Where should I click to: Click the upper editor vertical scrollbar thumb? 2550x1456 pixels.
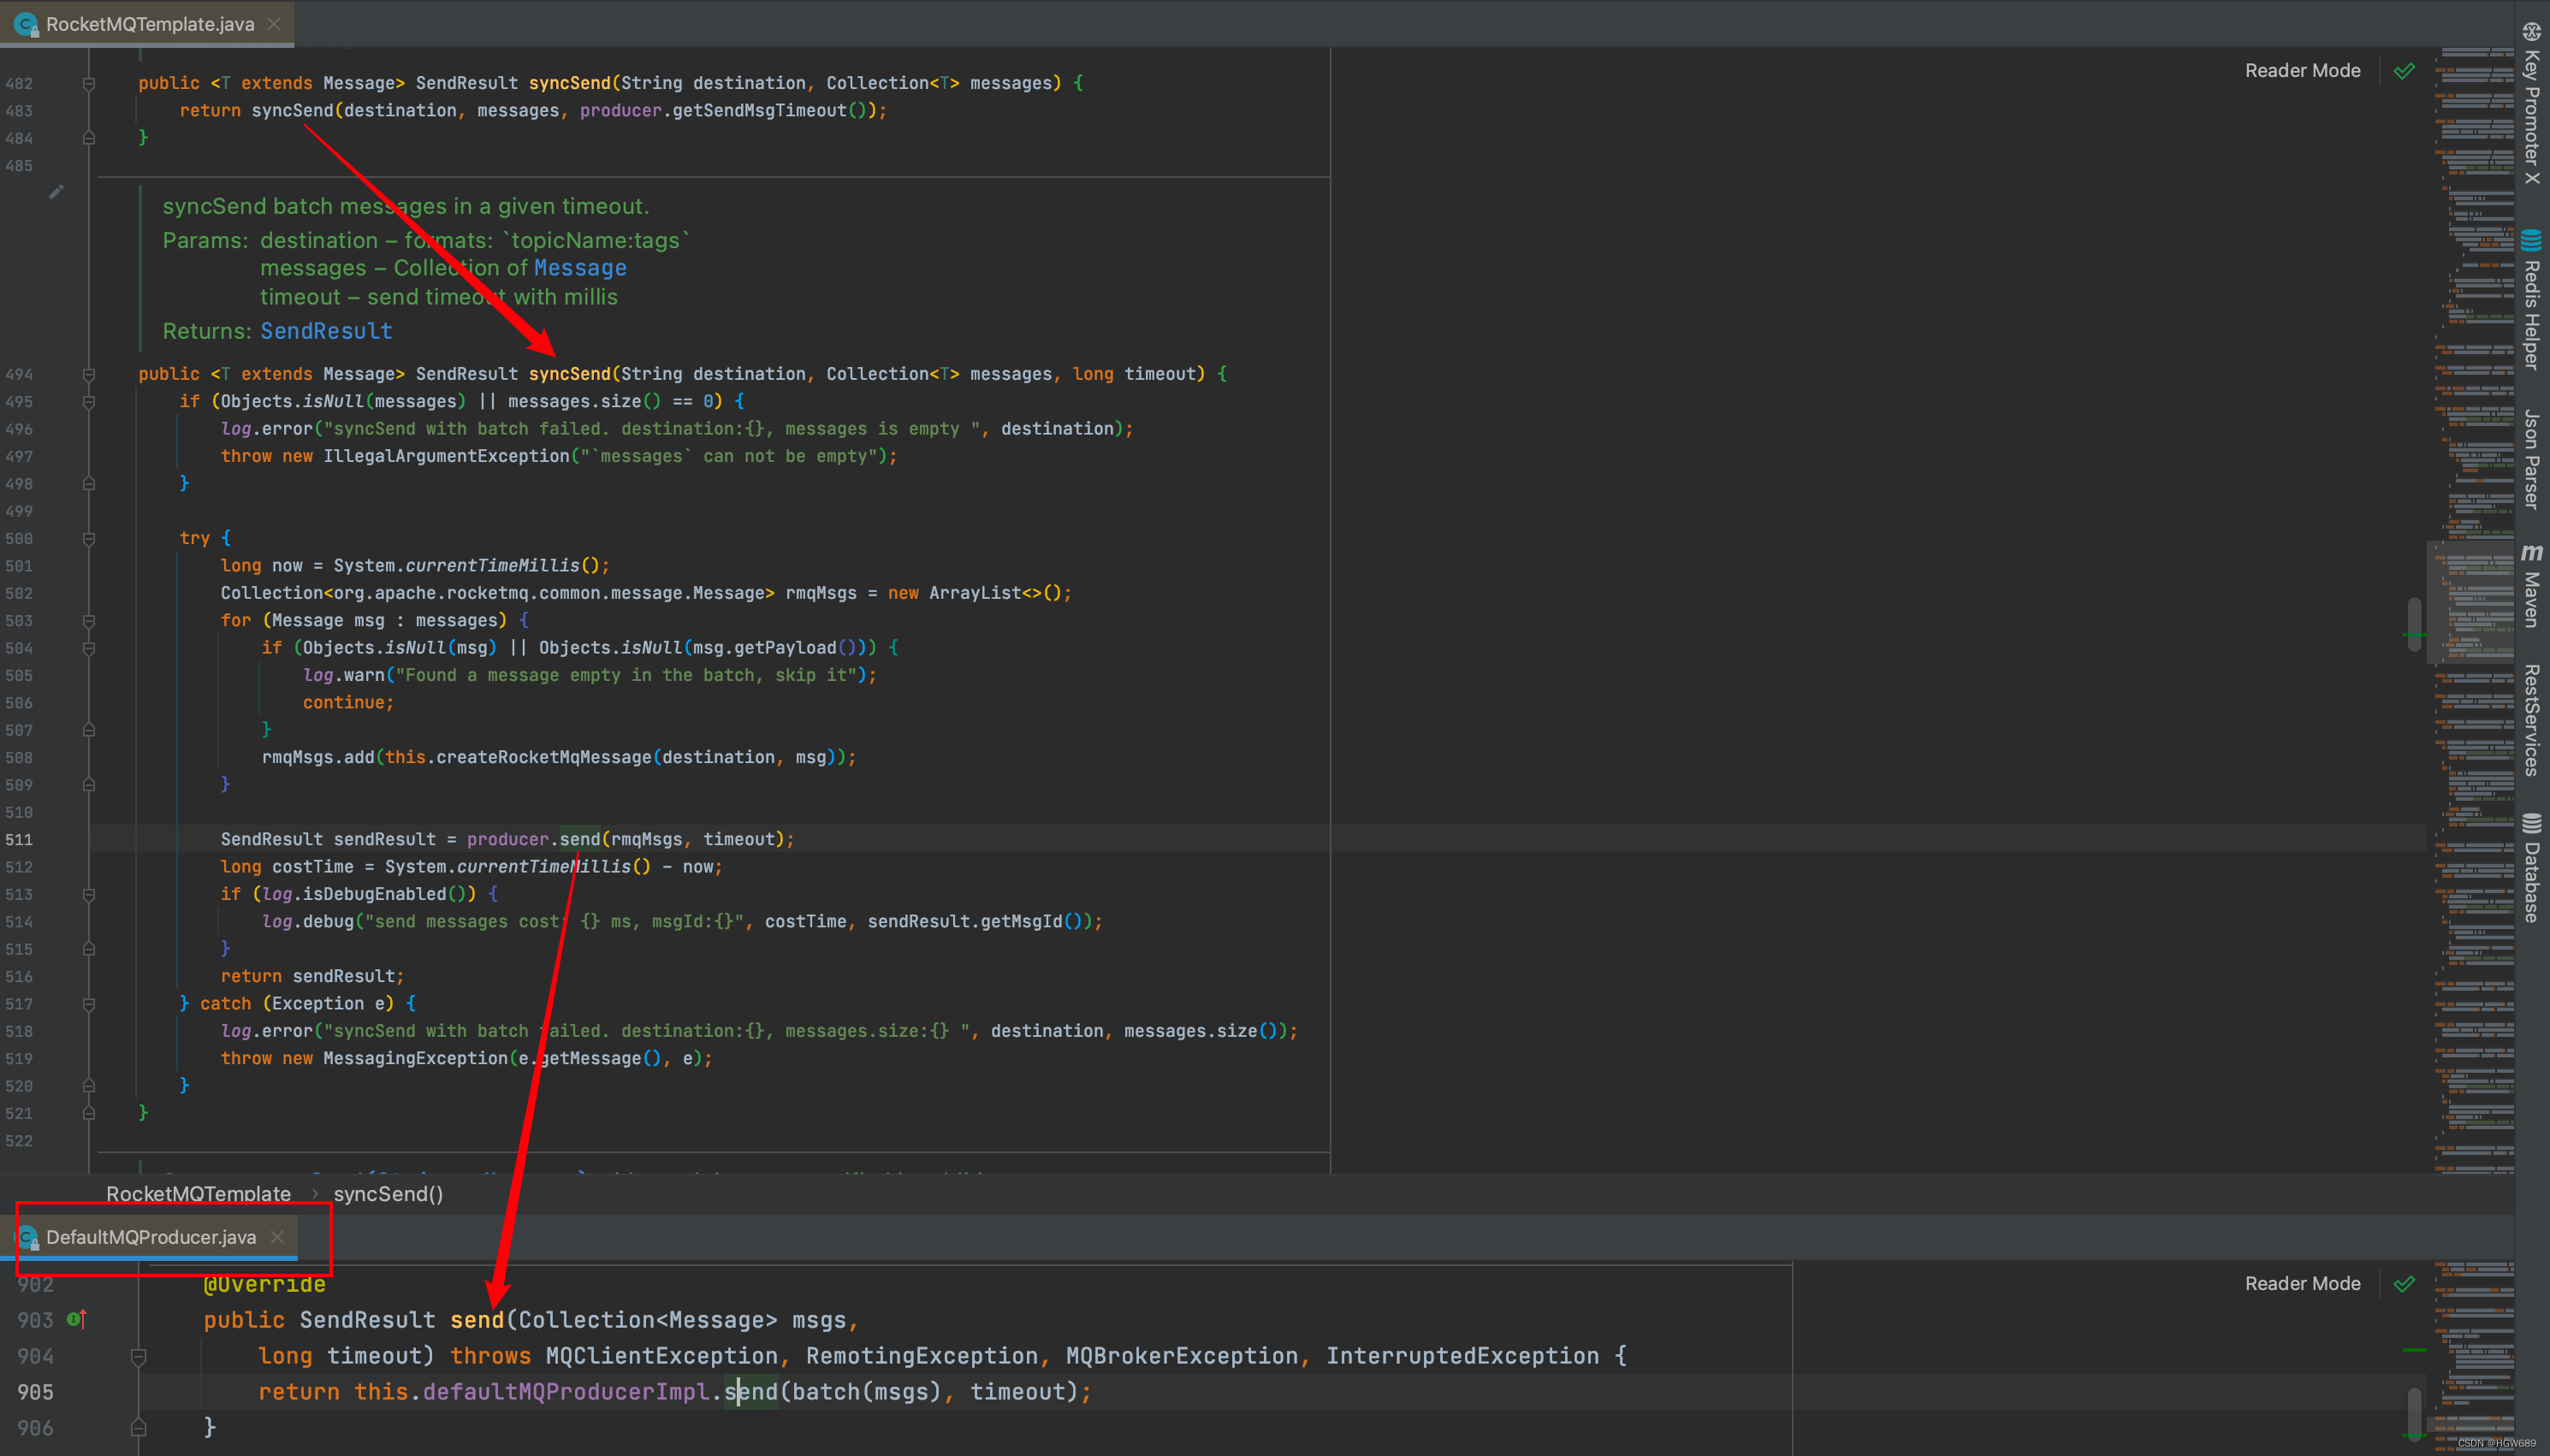[x=2414, y=626]
